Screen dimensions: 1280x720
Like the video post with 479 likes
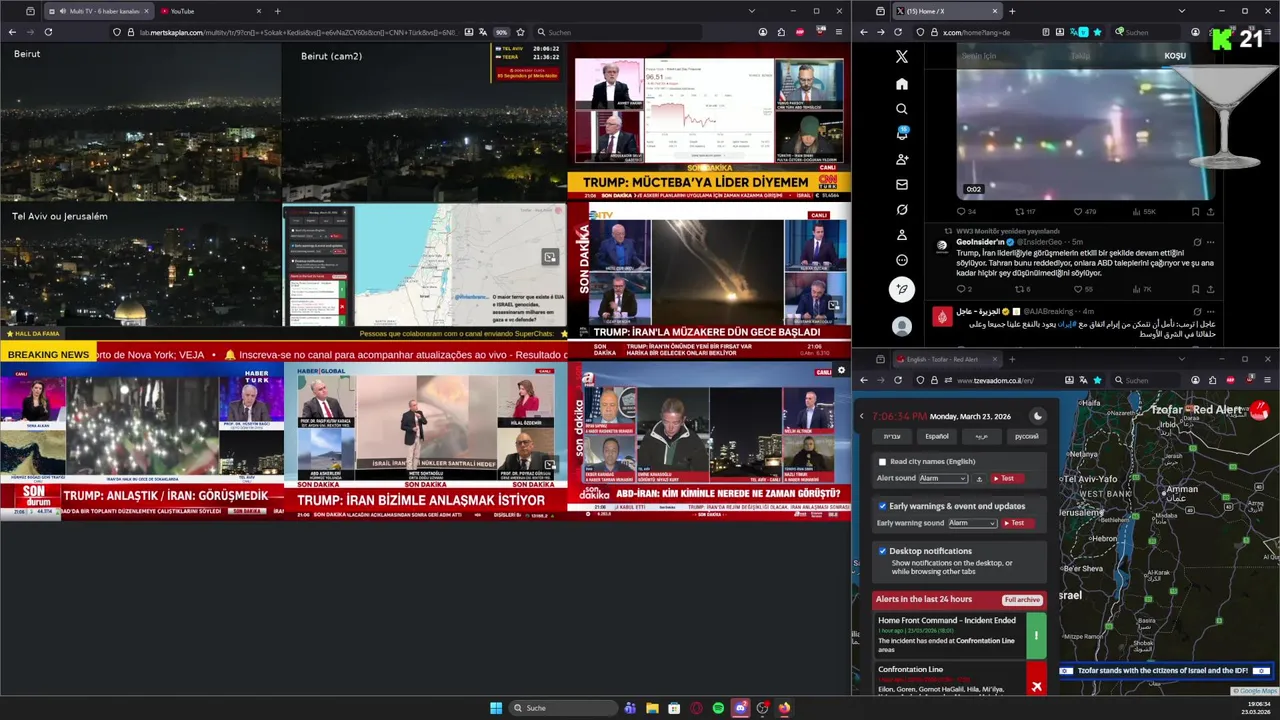[1078, 212]
